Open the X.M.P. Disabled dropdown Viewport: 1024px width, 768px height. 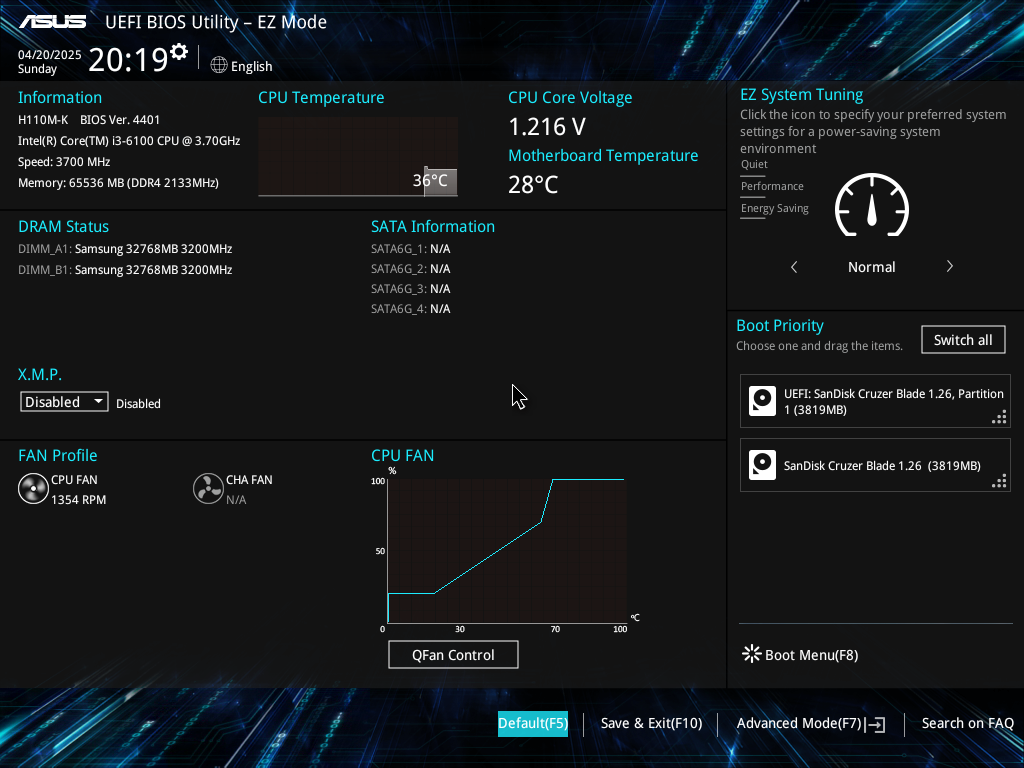point(64,402)
